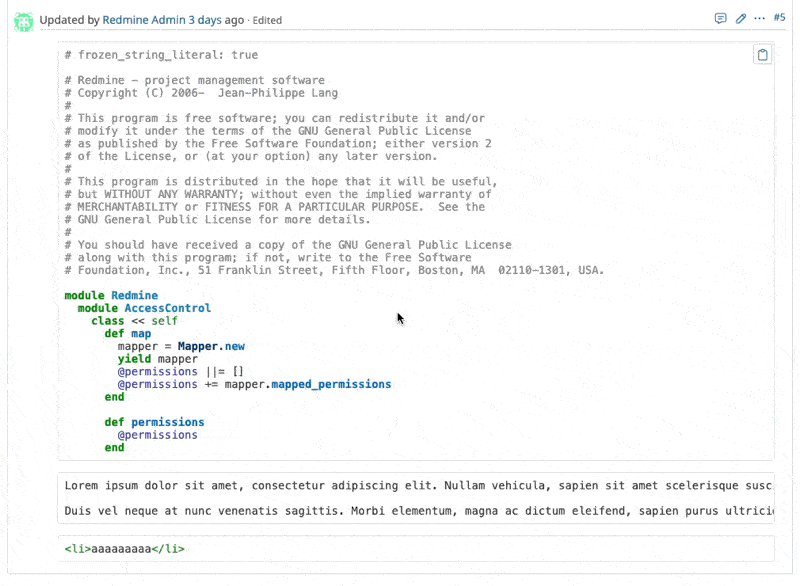Screen dimensions: 800x586
Task: Click the 'Foundation, Inc., 51 Franklin Street' line
Action: (334, 270)
